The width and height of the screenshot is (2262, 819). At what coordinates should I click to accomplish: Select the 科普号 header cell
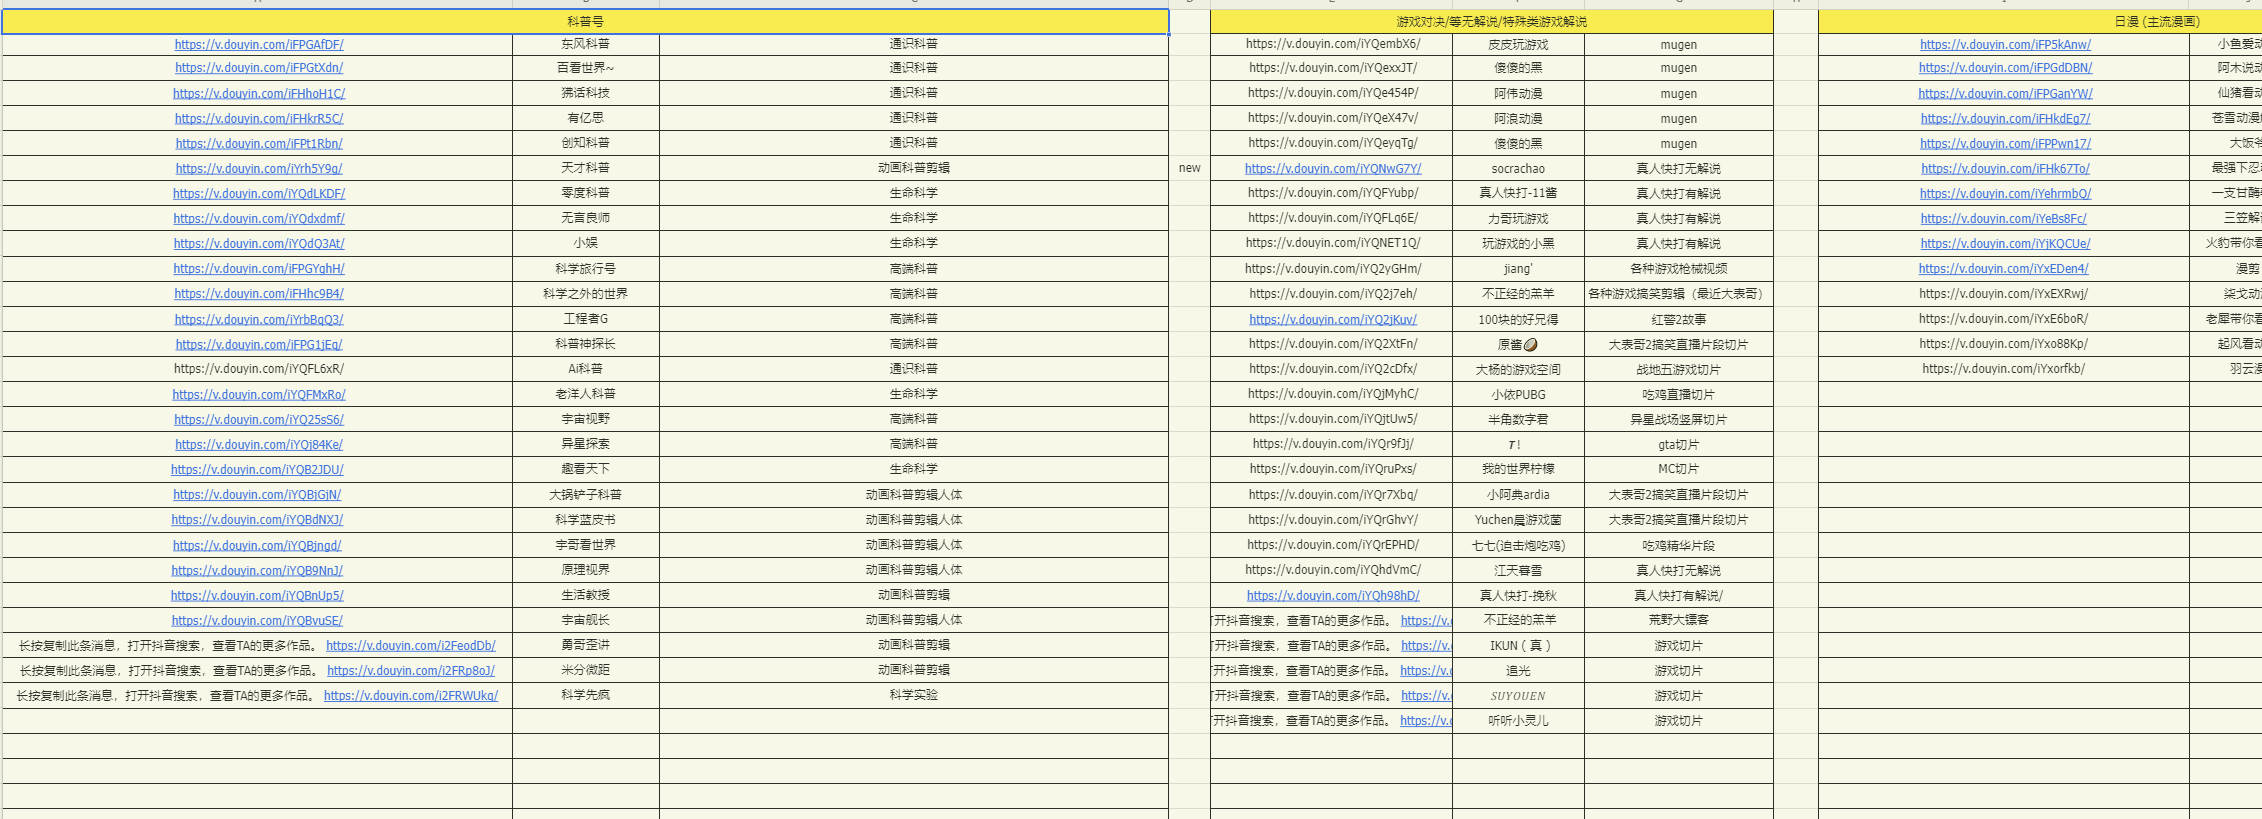(x=585, y=21)
